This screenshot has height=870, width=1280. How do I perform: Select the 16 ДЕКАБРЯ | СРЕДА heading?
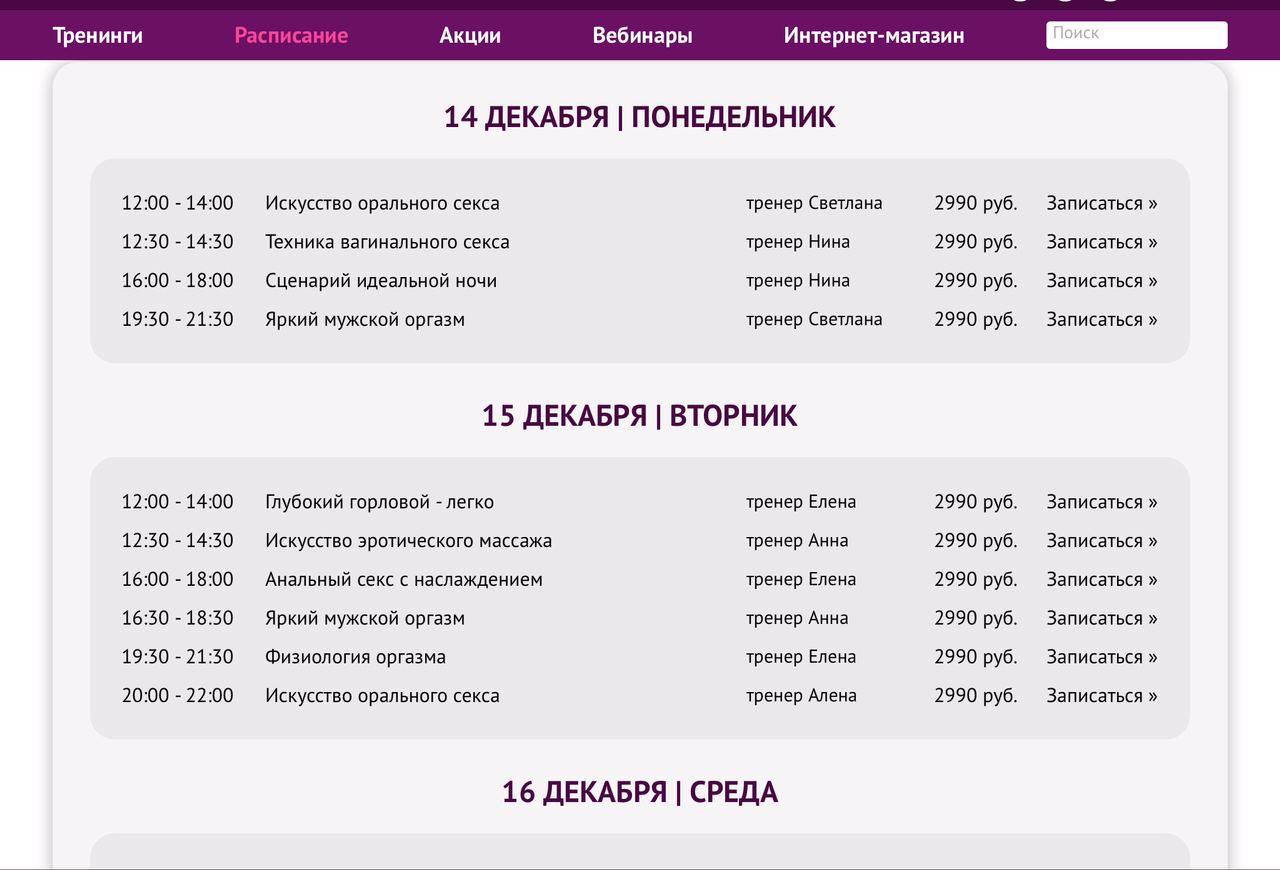coord(640,792)
